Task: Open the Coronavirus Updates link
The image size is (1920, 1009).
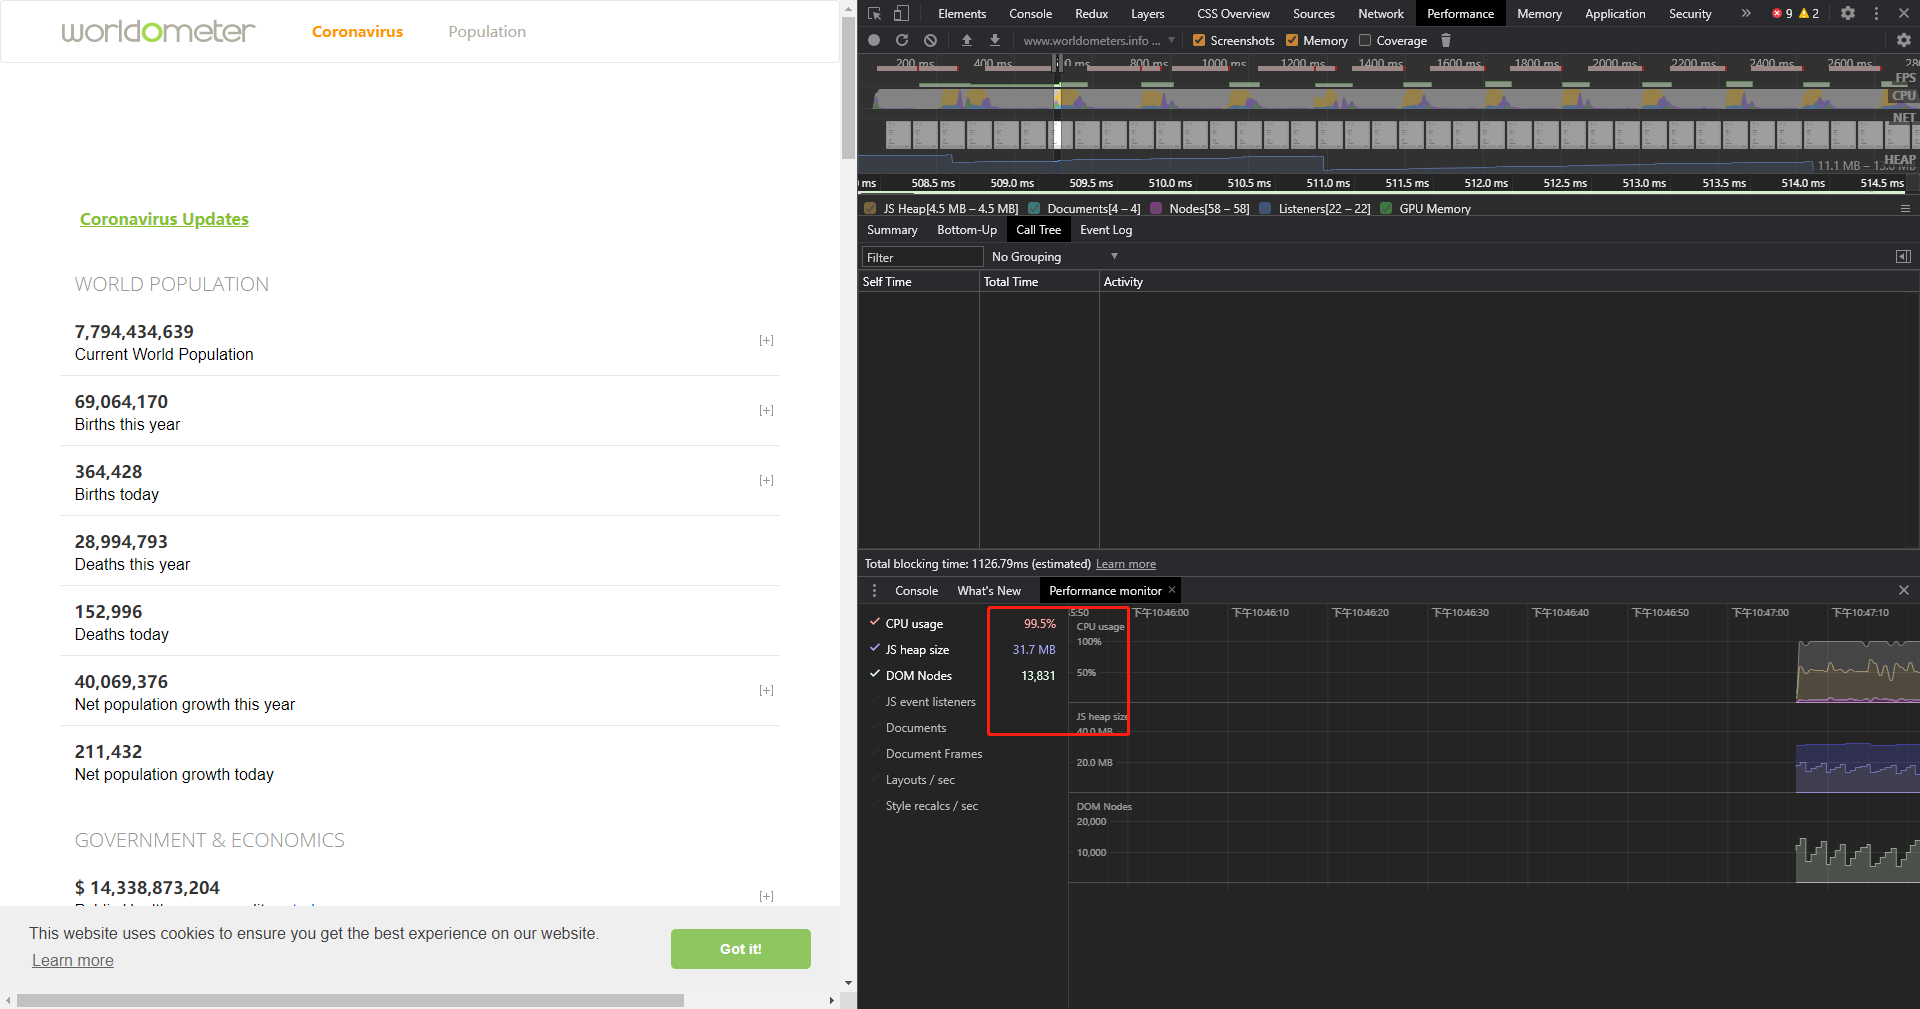Action: (164, 219)
